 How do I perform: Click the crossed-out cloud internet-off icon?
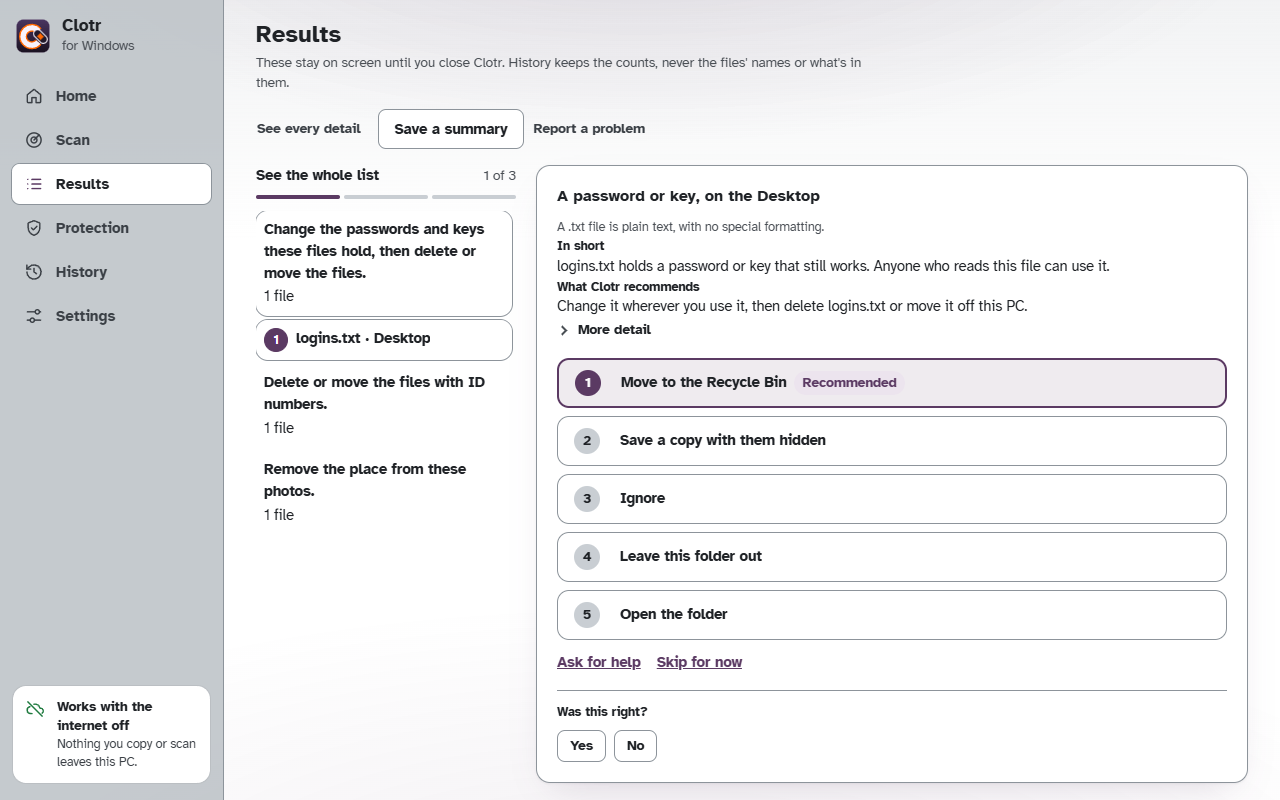tap(35, 709)
